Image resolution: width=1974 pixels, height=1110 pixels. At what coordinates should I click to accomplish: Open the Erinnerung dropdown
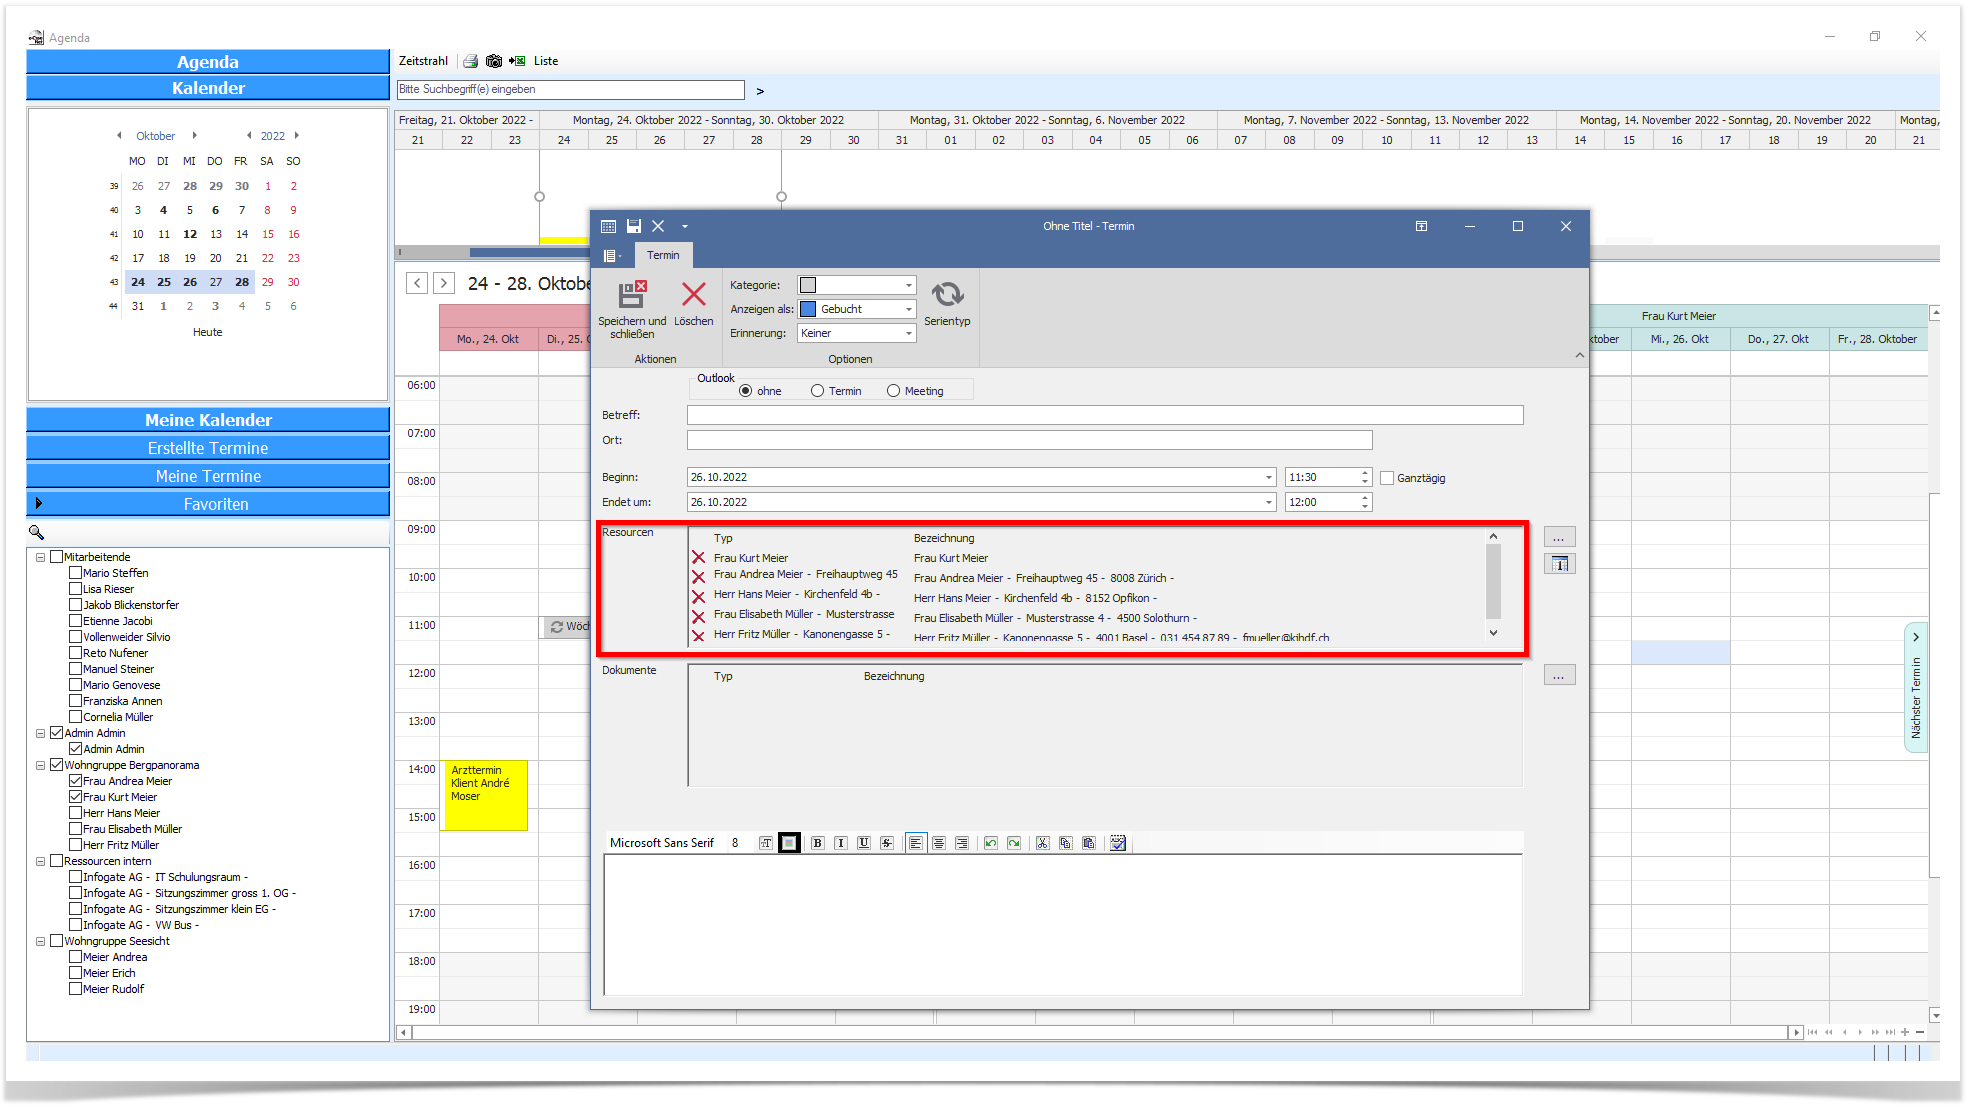[x=908, y=333]
